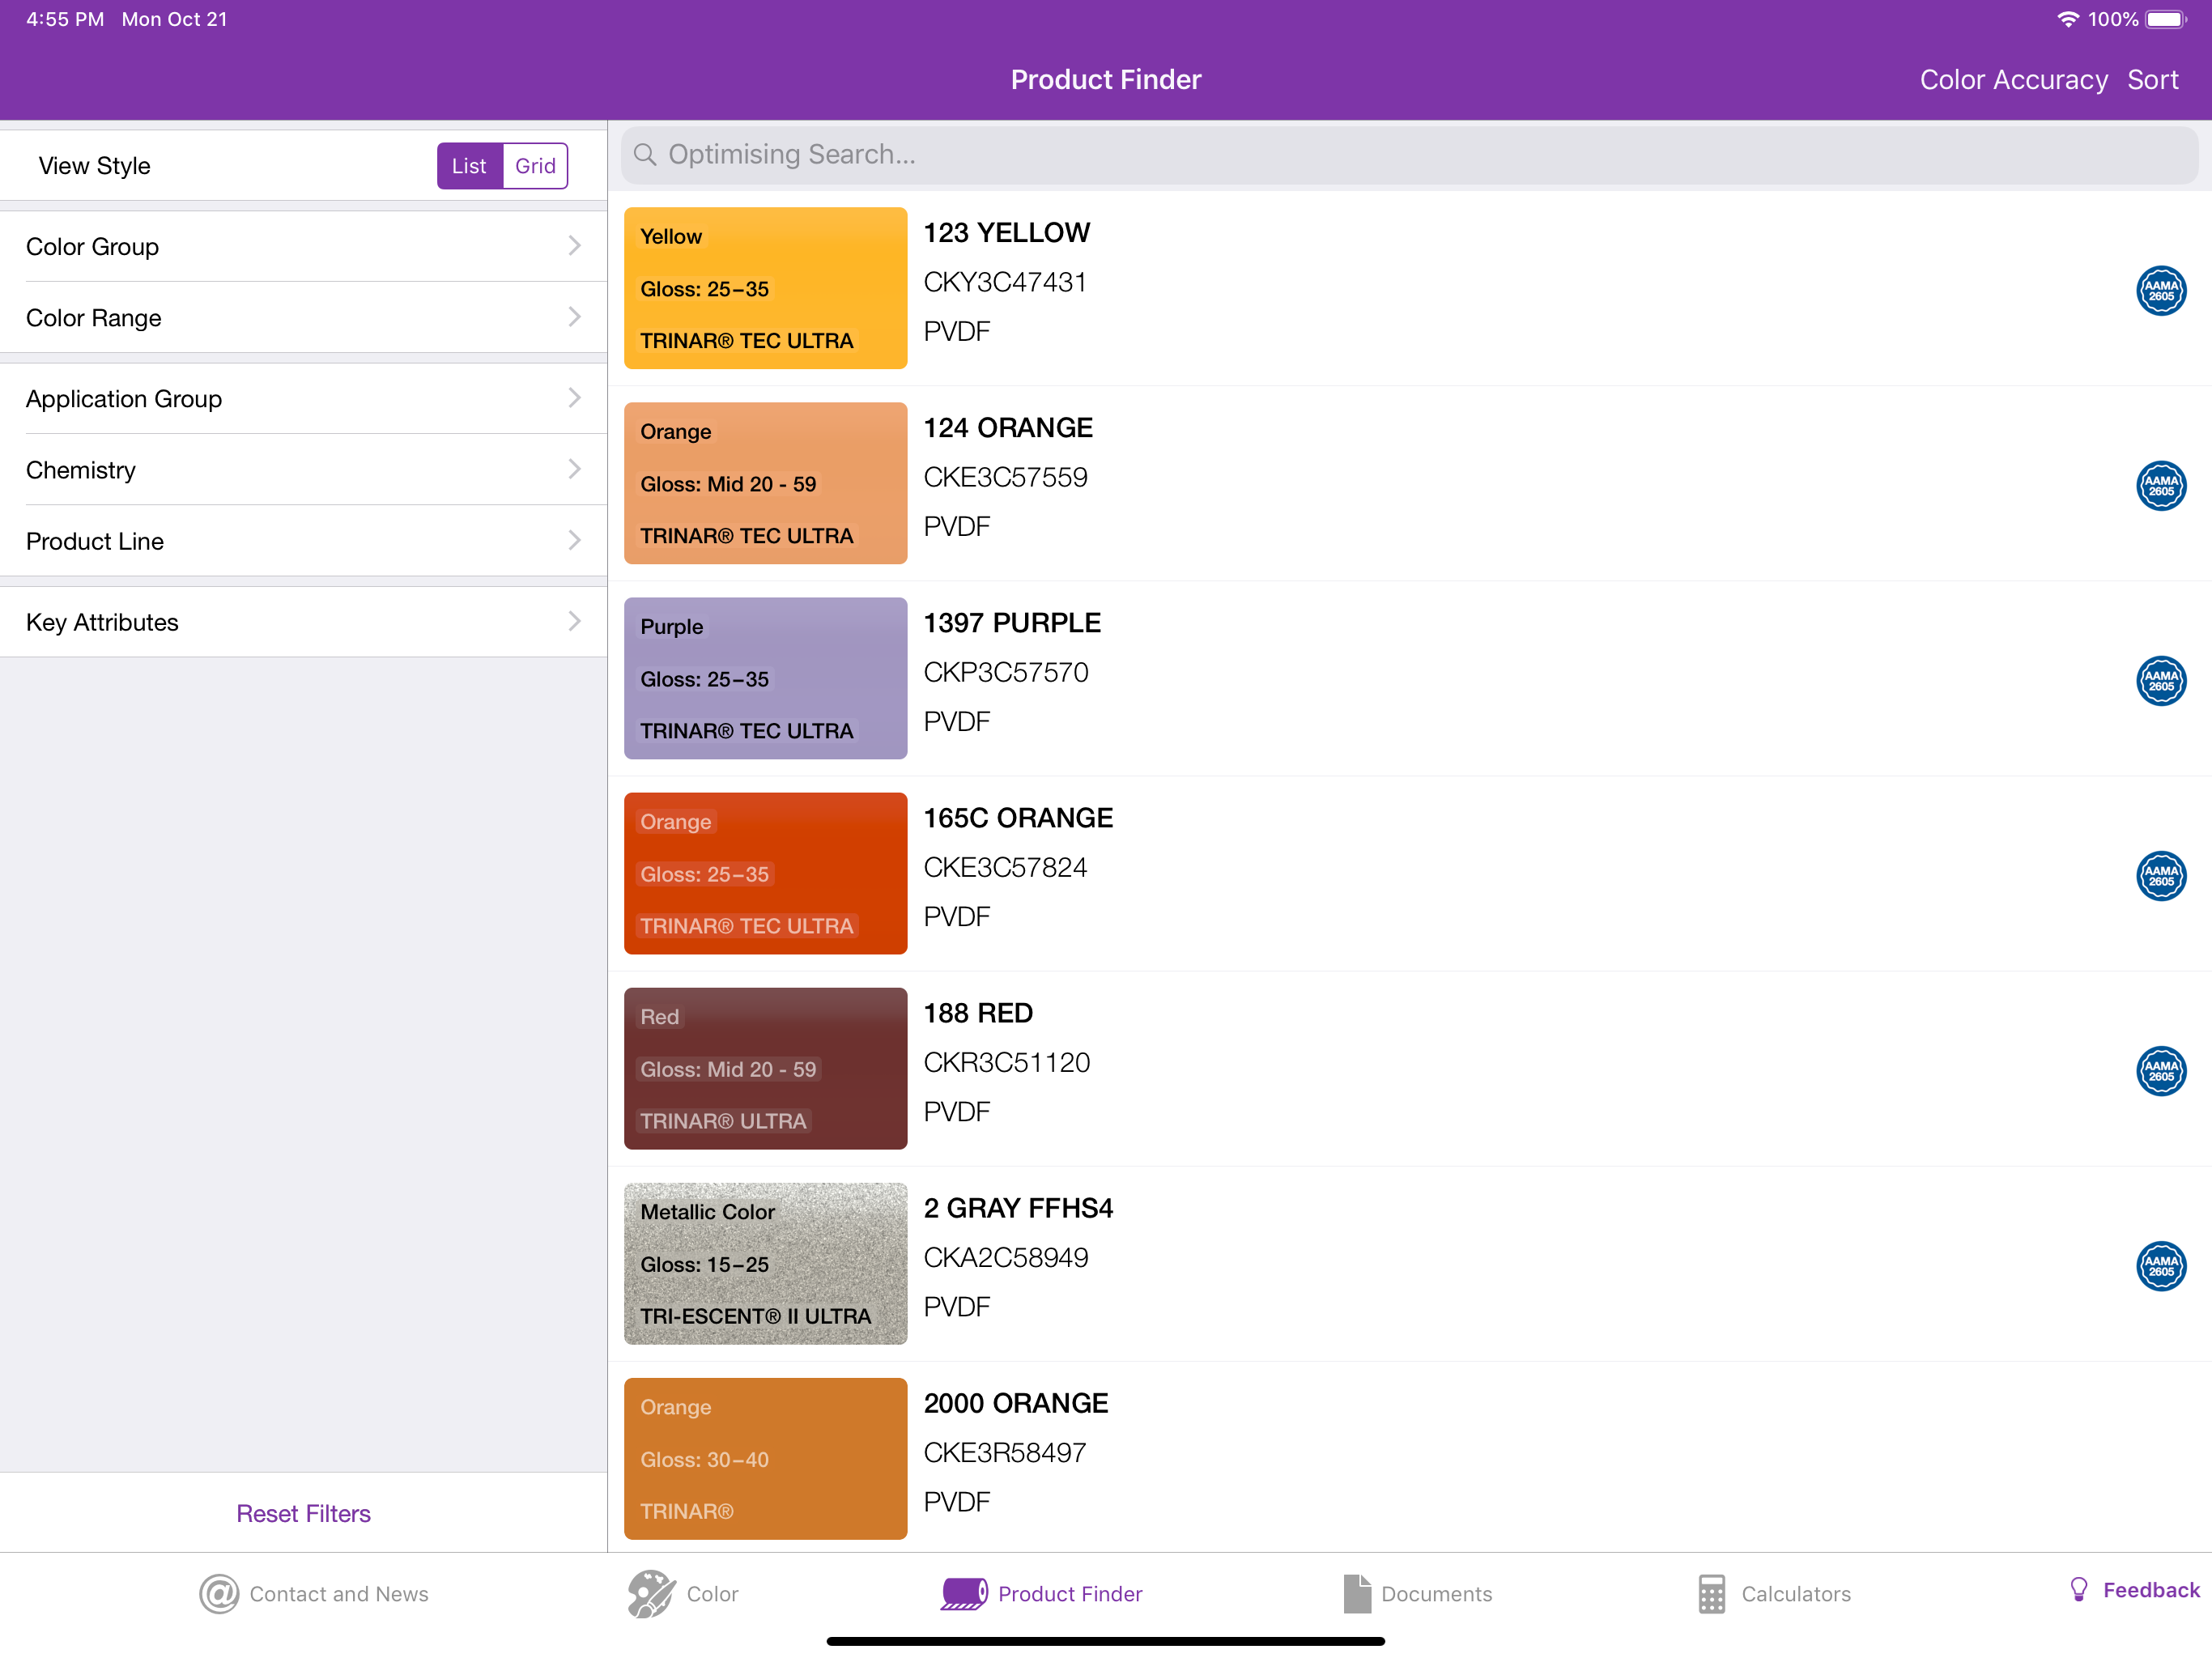The height and width of the screenshot is (1658, 2212).
Task: Select the 124 Orange color swatch
Action: click(765, 483)
